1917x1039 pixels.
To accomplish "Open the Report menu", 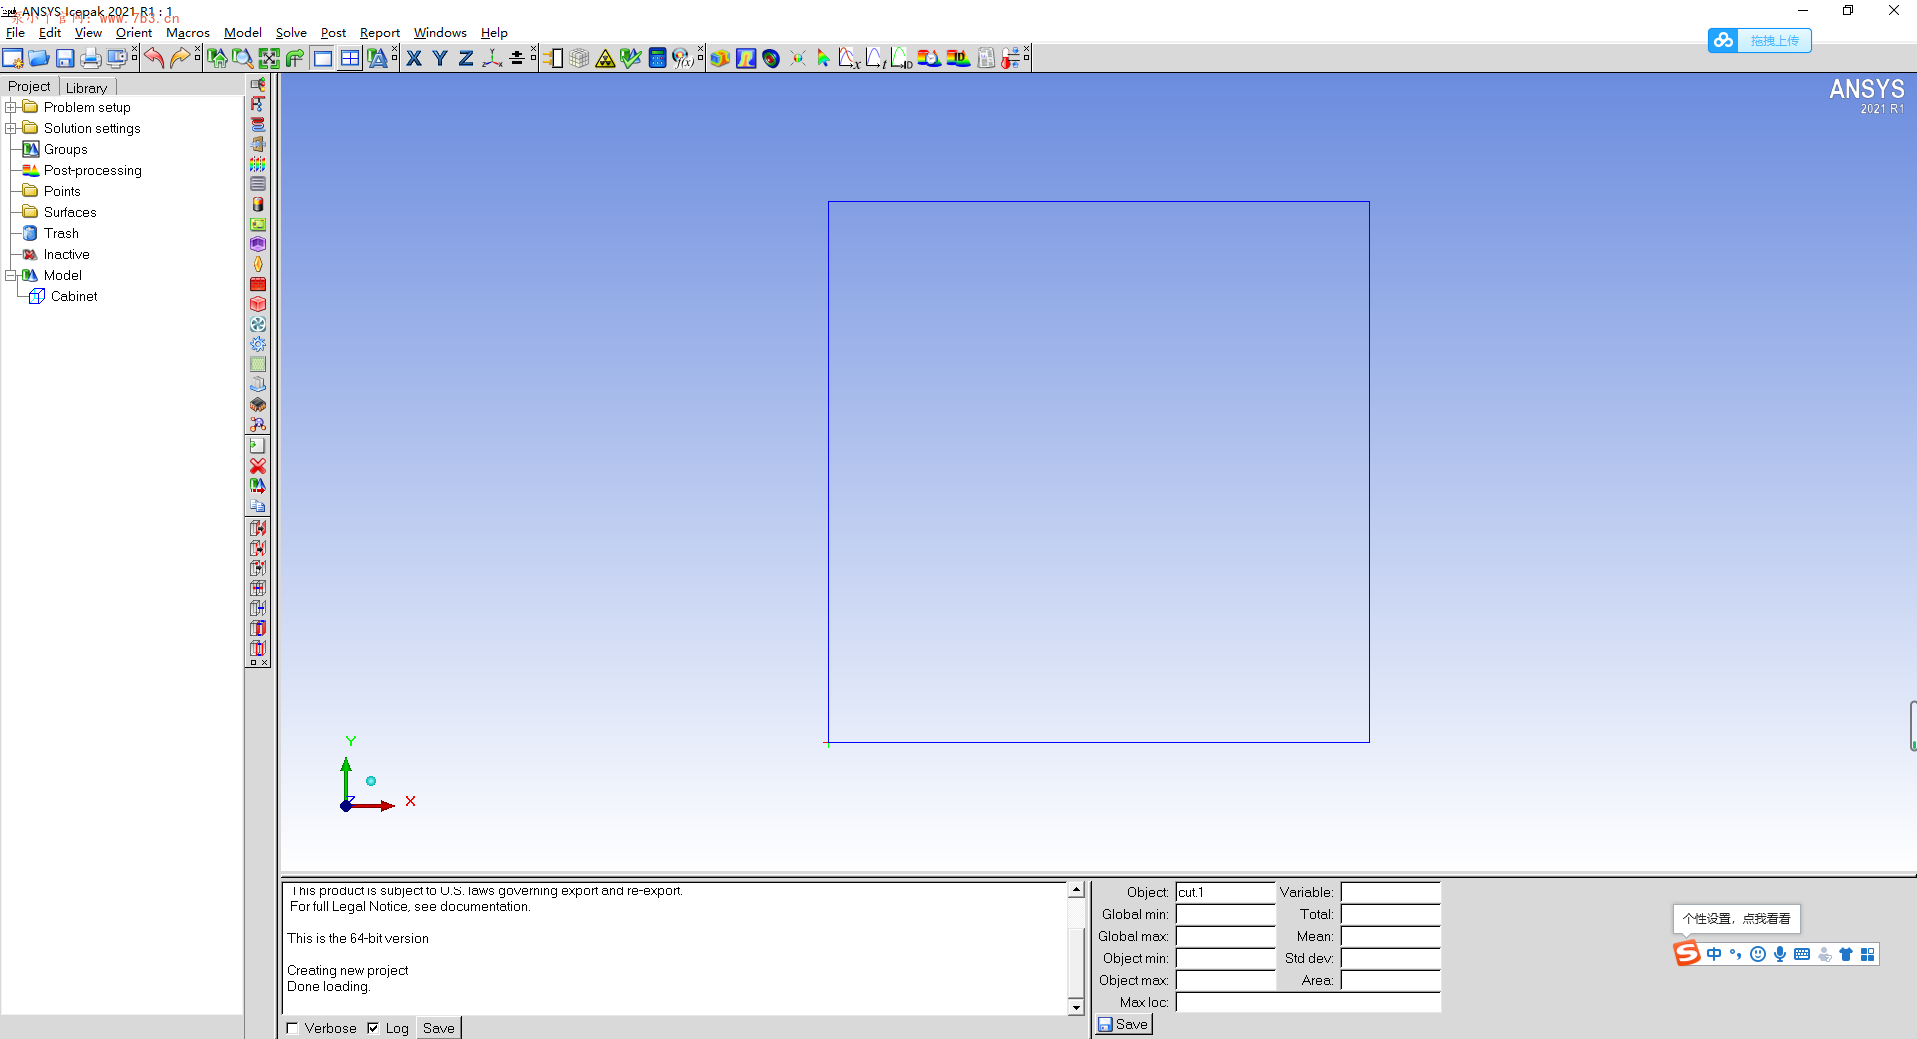I will click(x=380, y=33).
